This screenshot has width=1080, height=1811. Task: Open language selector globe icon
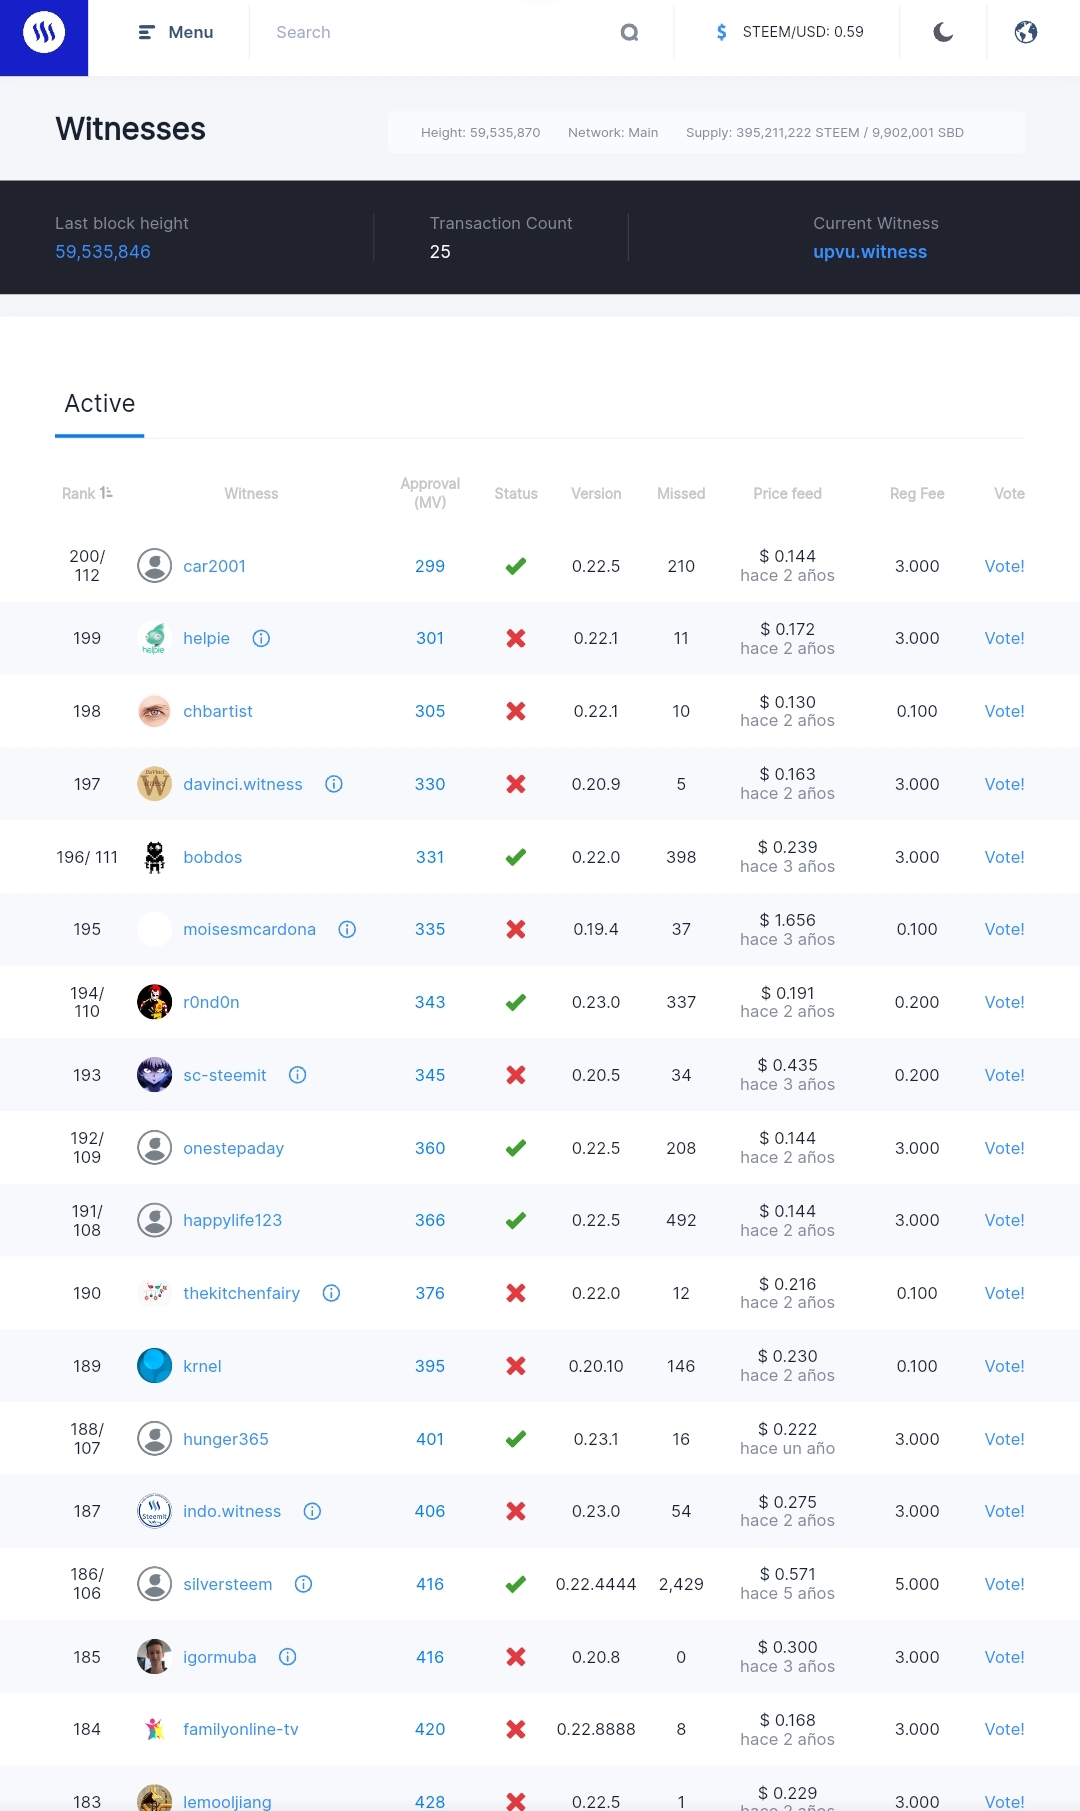coord(1026,32)
